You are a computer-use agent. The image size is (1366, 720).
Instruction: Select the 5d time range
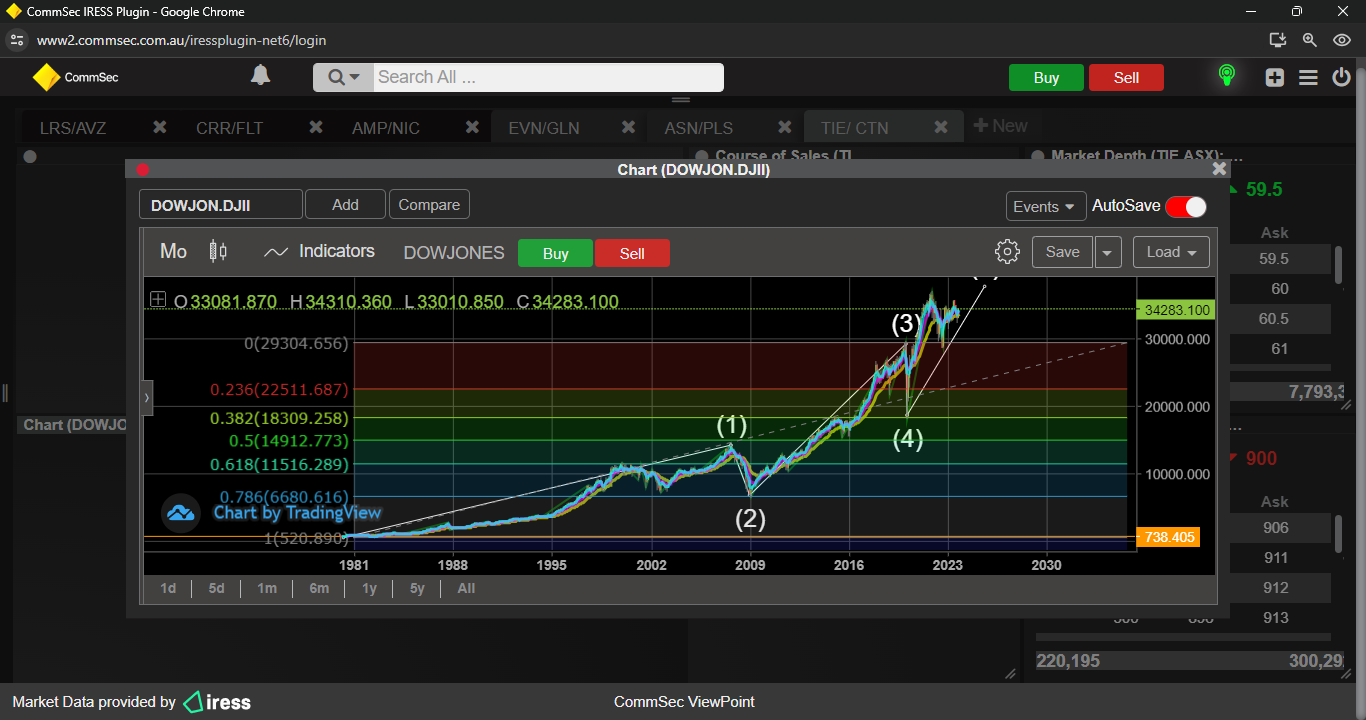point(216,588)
